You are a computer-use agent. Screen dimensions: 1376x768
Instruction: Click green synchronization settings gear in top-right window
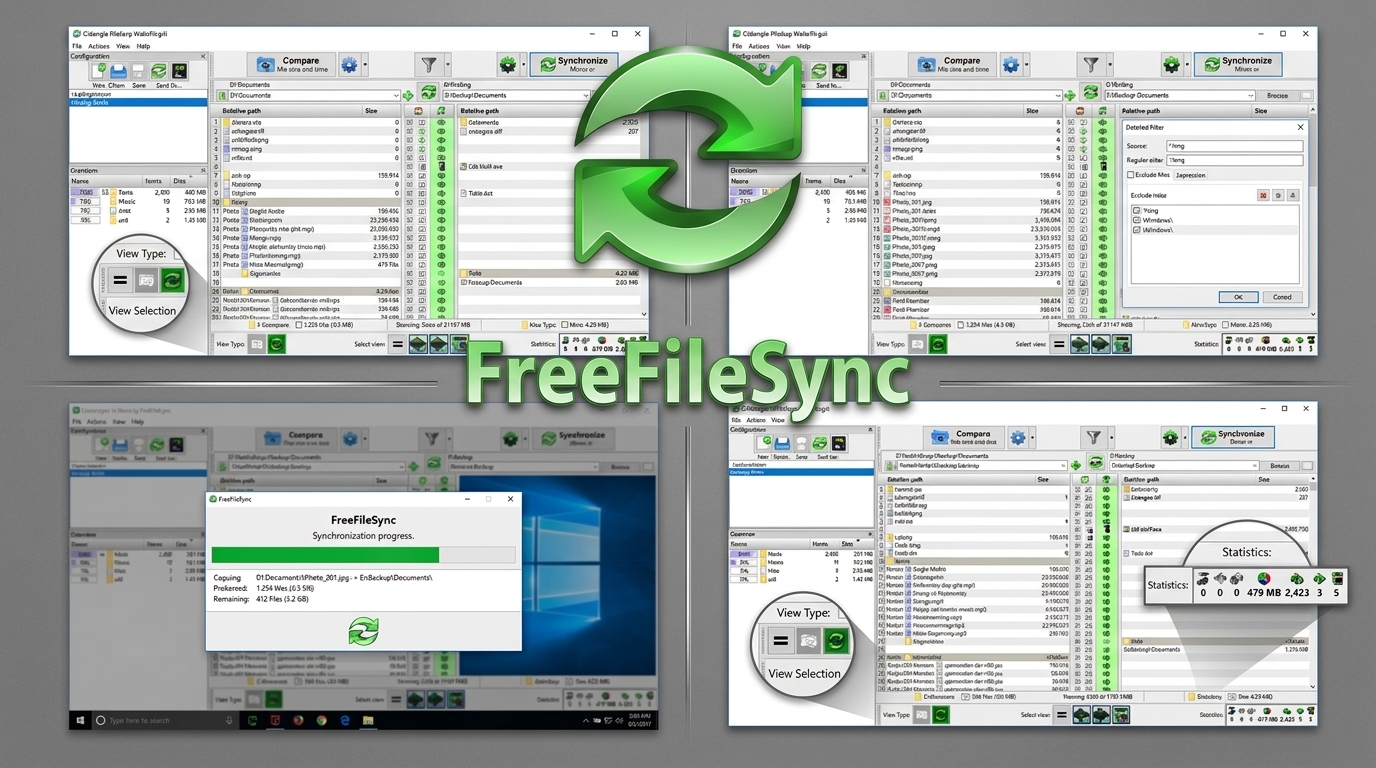click(x=1171, y=65)
